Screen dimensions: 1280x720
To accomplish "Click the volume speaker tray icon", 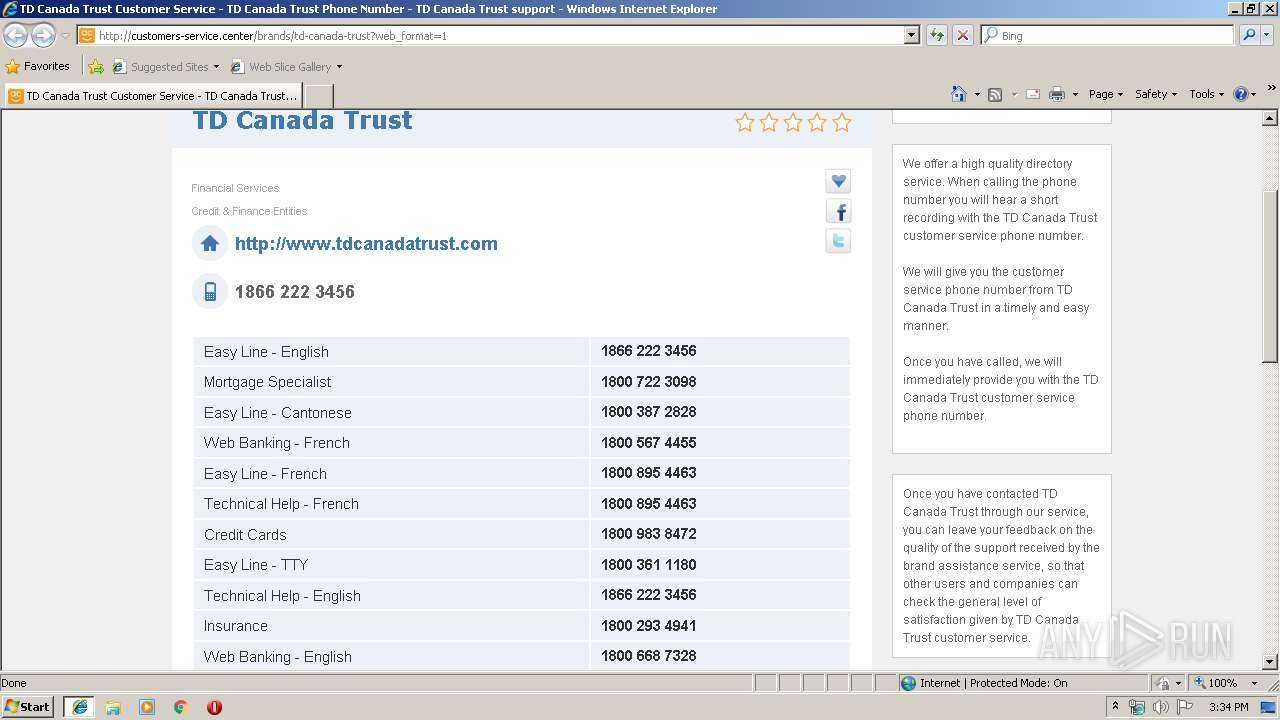I will point(1161,707).
